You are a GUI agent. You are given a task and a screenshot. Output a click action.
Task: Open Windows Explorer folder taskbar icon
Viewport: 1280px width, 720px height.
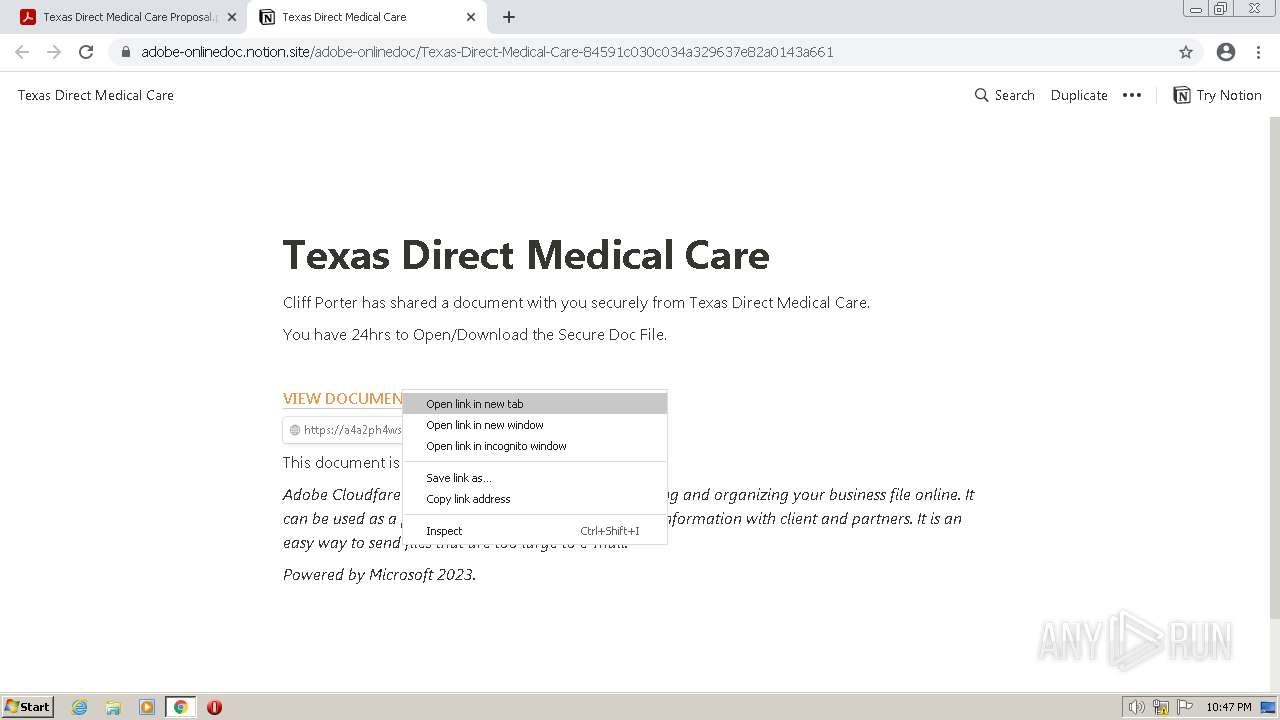pos(113,707)
